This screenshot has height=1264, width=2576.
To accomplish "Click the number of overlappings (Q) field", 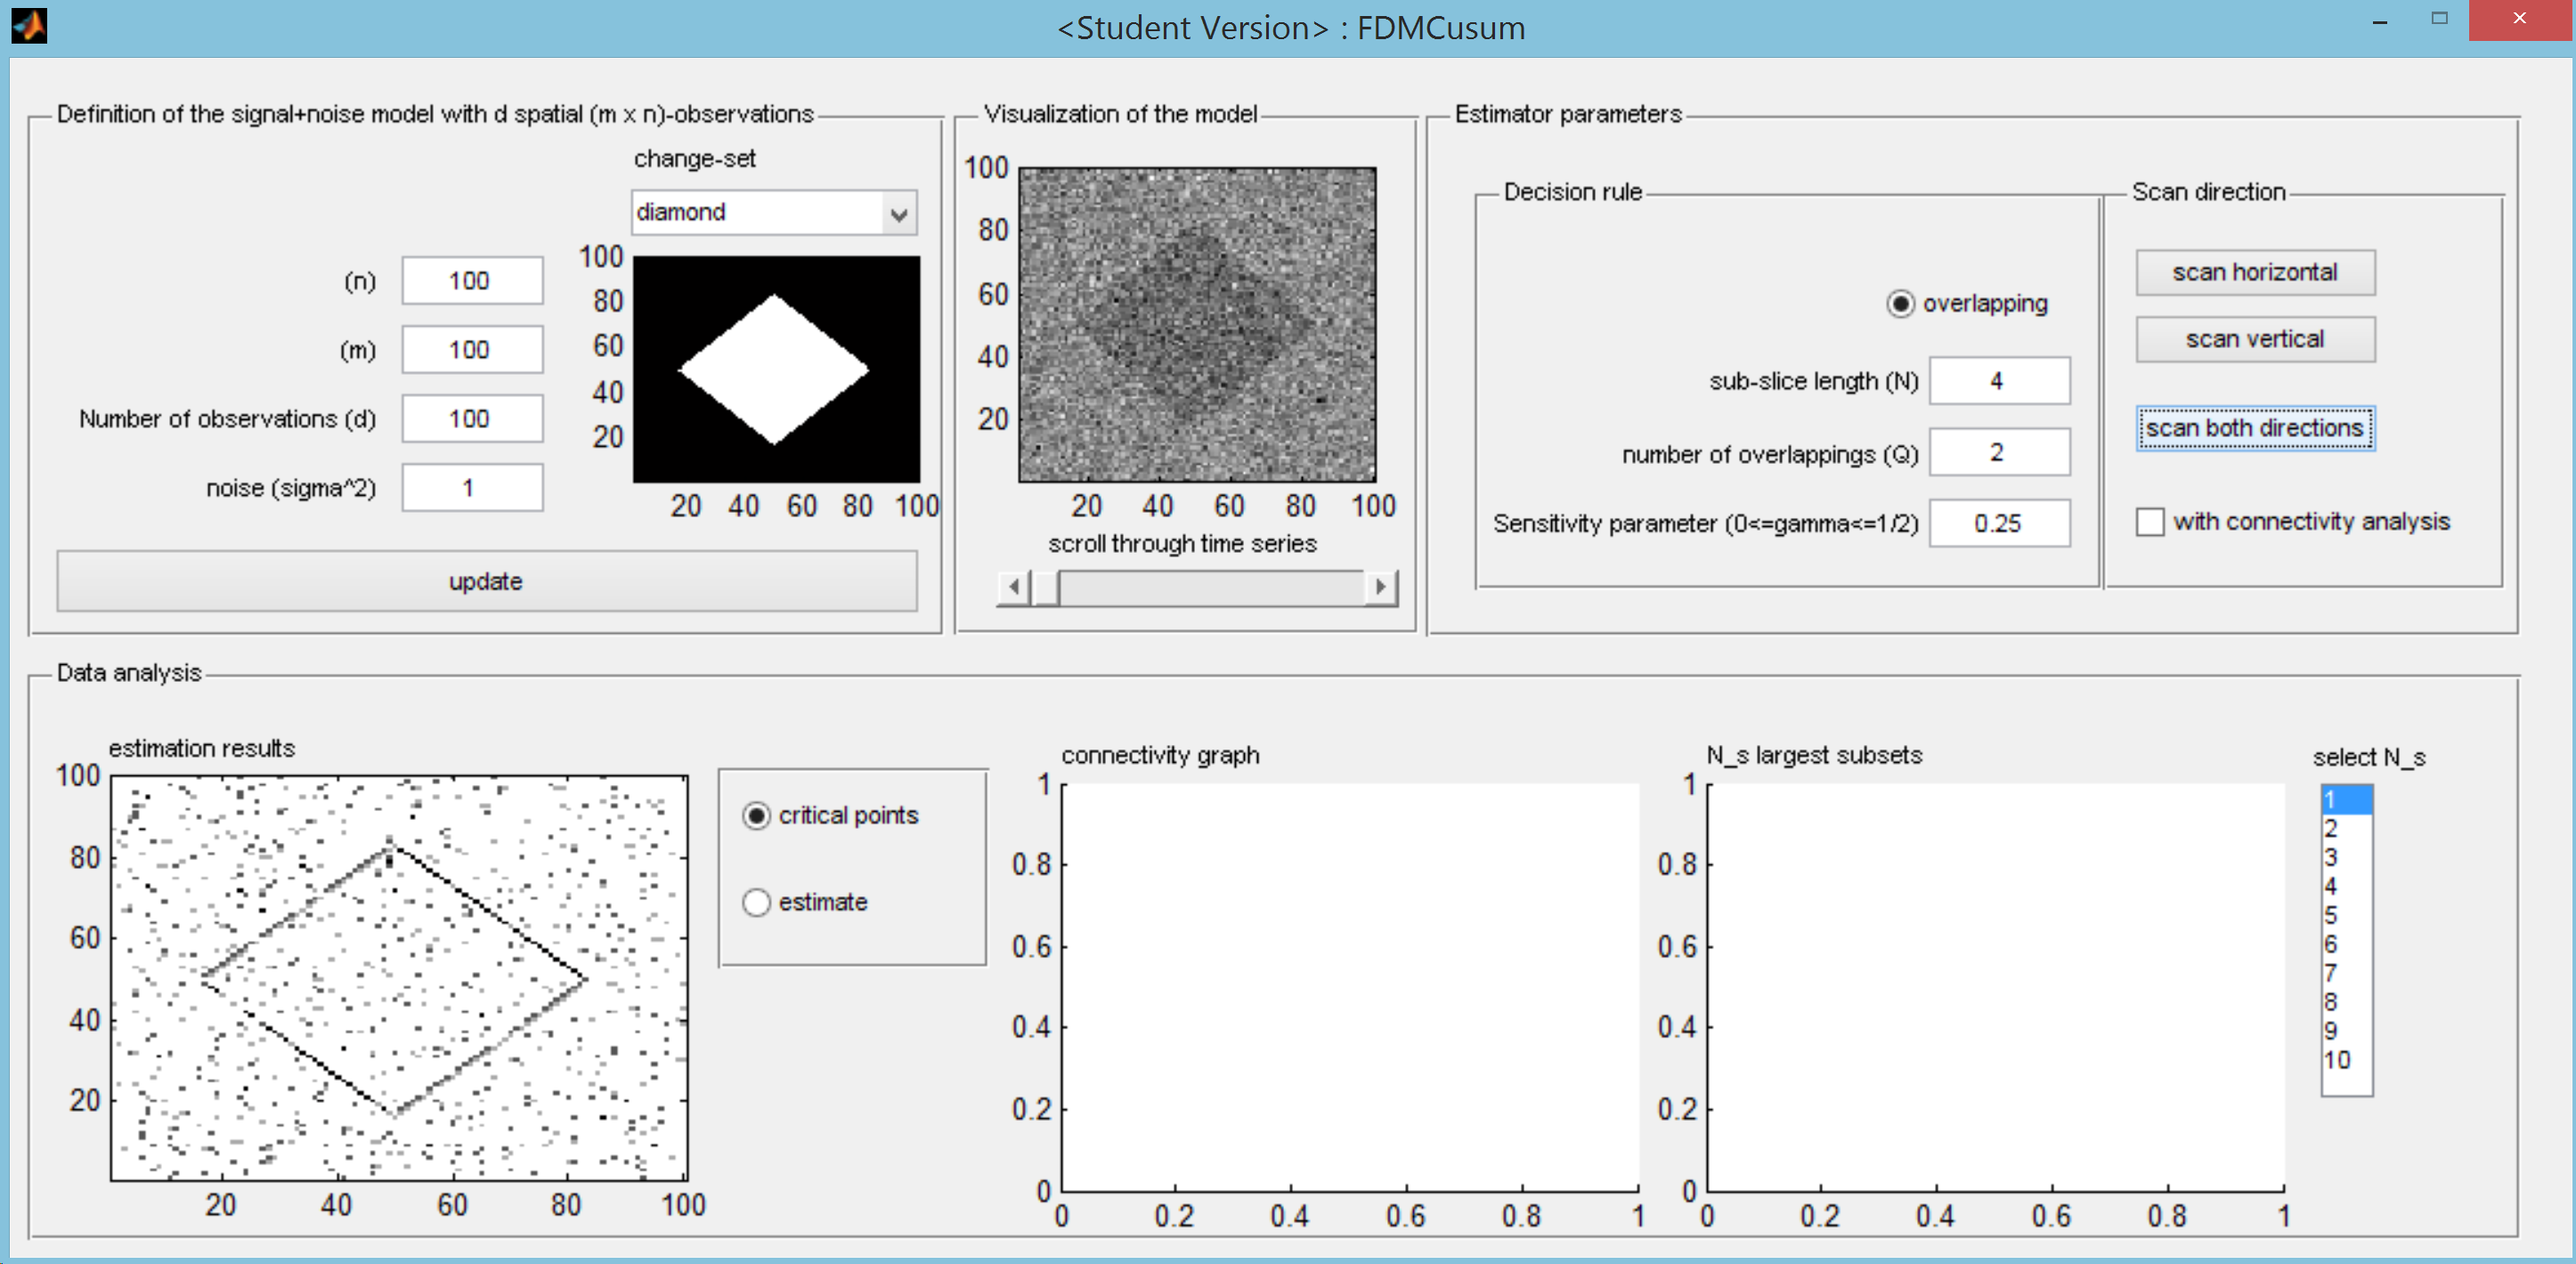I will tap(1999, 453).
